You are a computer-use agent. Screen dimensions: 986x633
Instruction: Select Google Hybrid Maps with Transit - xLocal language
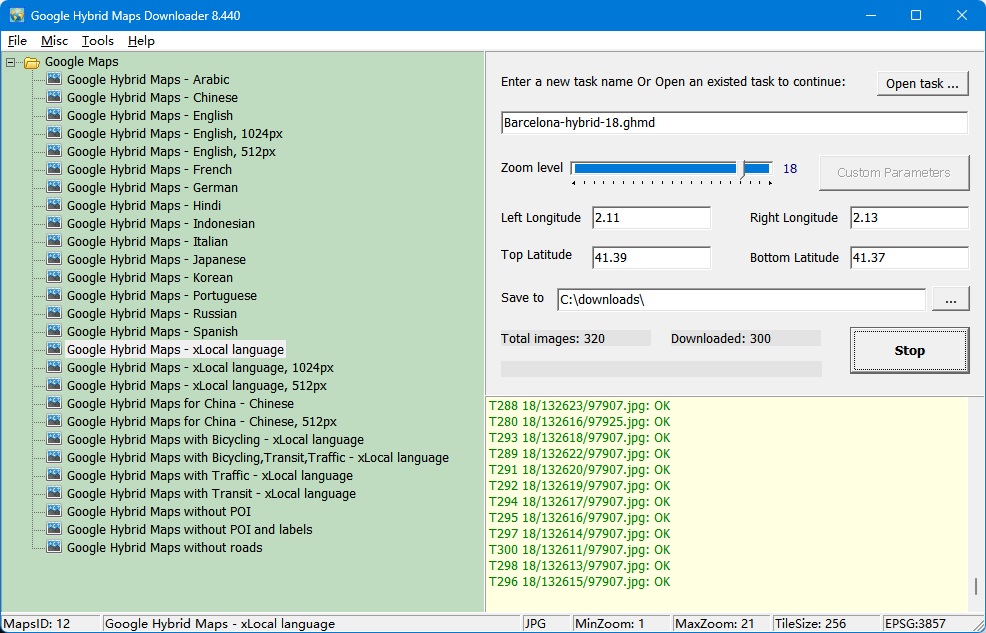(x=211, y=493)
